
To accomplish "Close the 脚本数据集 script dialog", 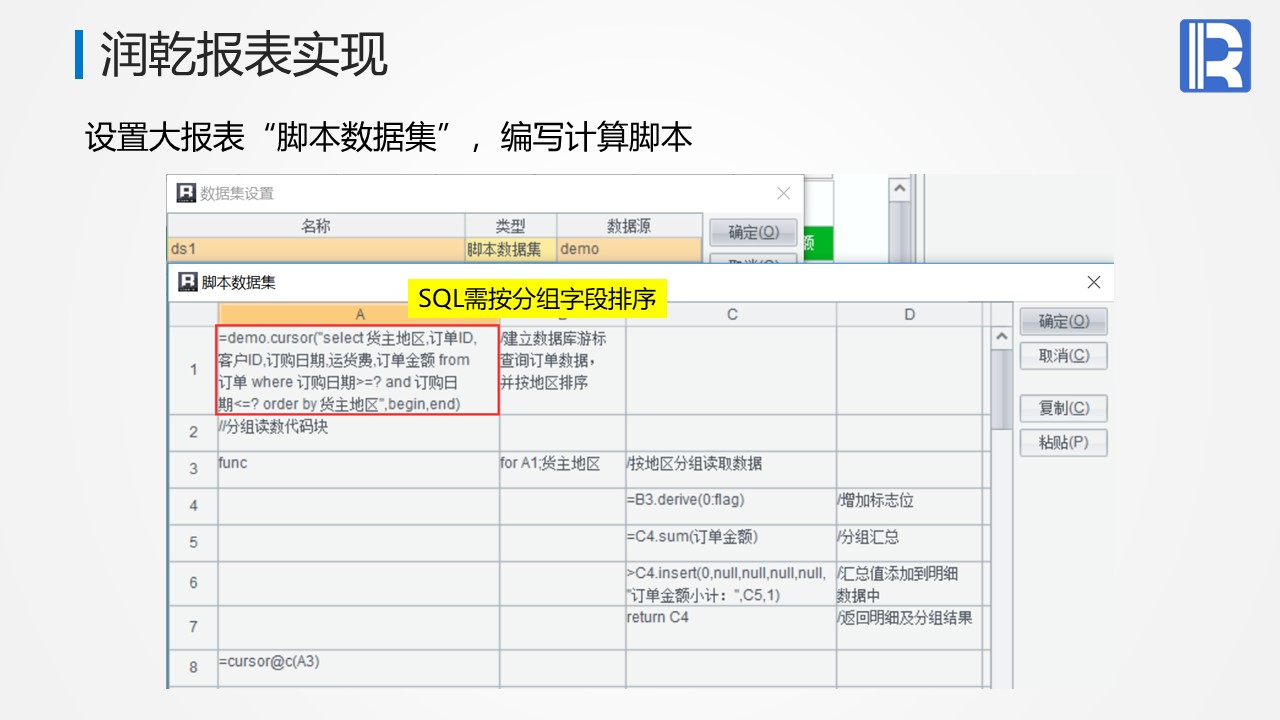I will (x=1094, y=282).
